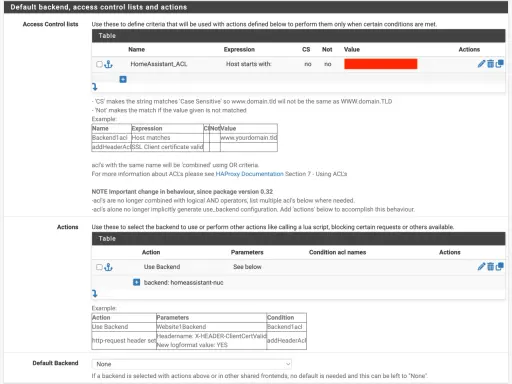
Task: Click the Condition acl names column header
Action: click(337, 252)
